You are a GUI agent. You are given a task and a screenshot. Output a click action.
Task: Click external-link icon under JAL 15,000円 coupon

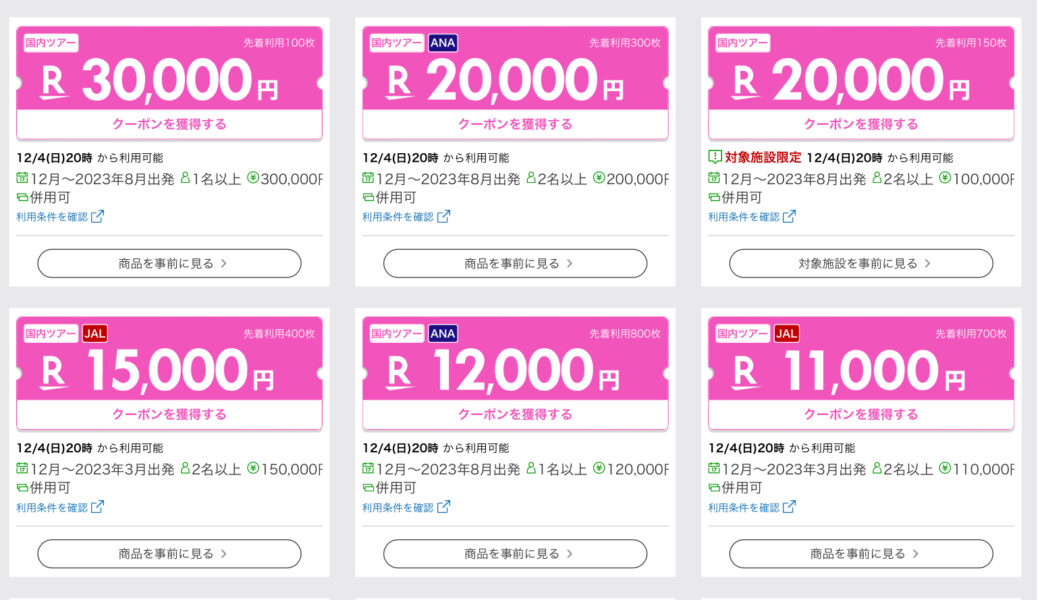[97, 507]
